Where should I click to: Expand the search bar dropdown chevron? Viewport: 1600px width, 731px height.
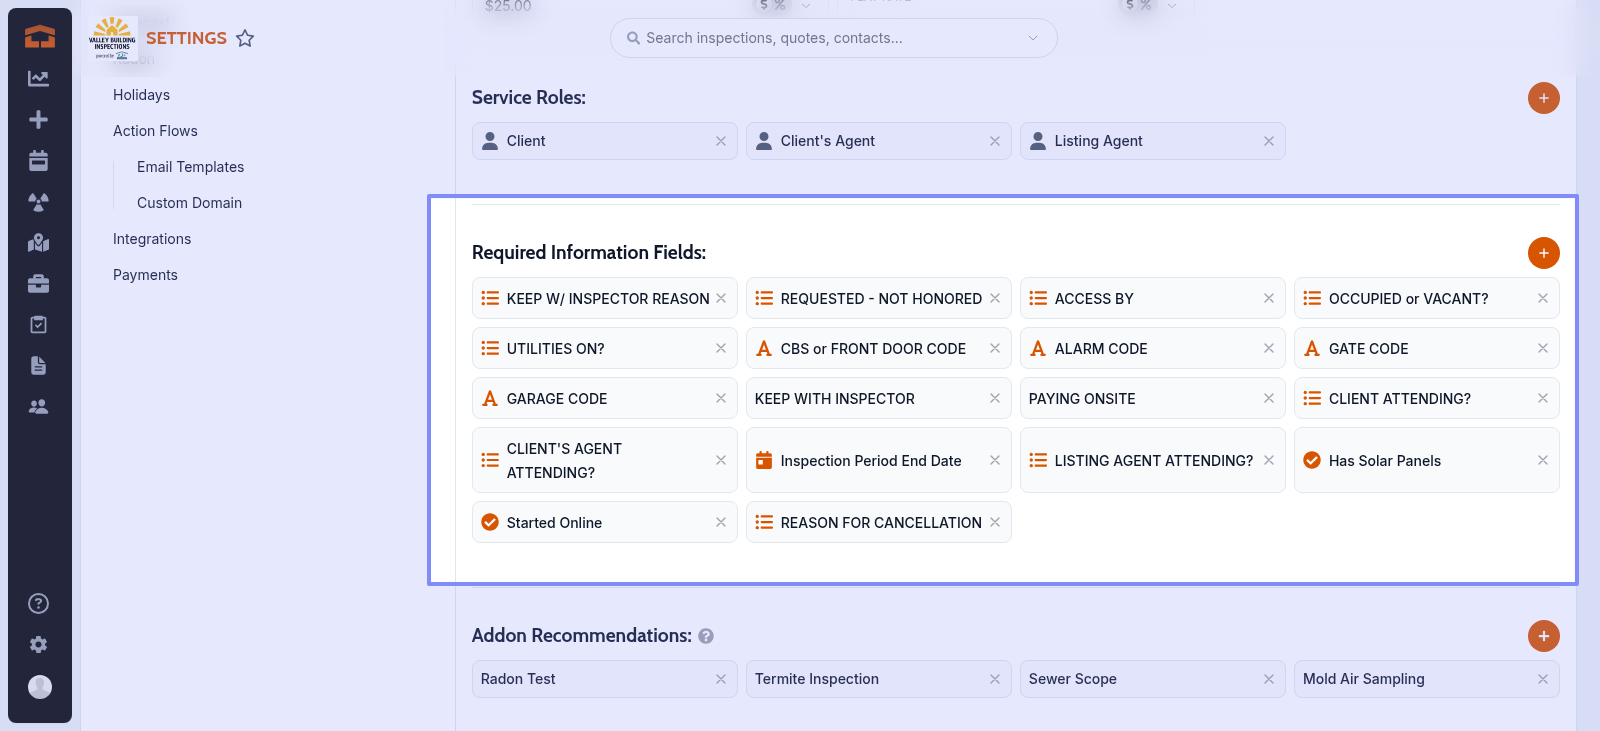tap(1033, 38)
